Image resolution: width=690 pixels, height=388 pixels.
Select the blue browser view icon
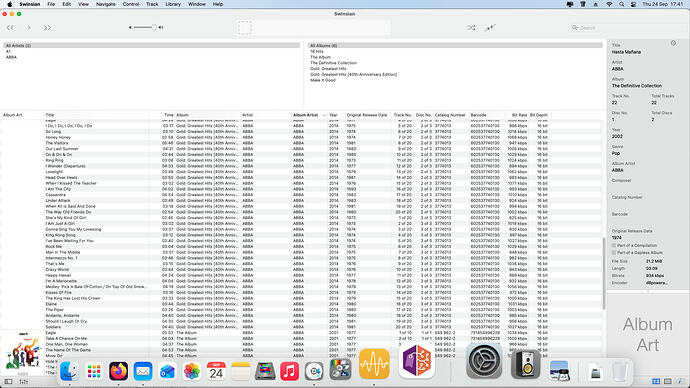[x=656, y=381]
